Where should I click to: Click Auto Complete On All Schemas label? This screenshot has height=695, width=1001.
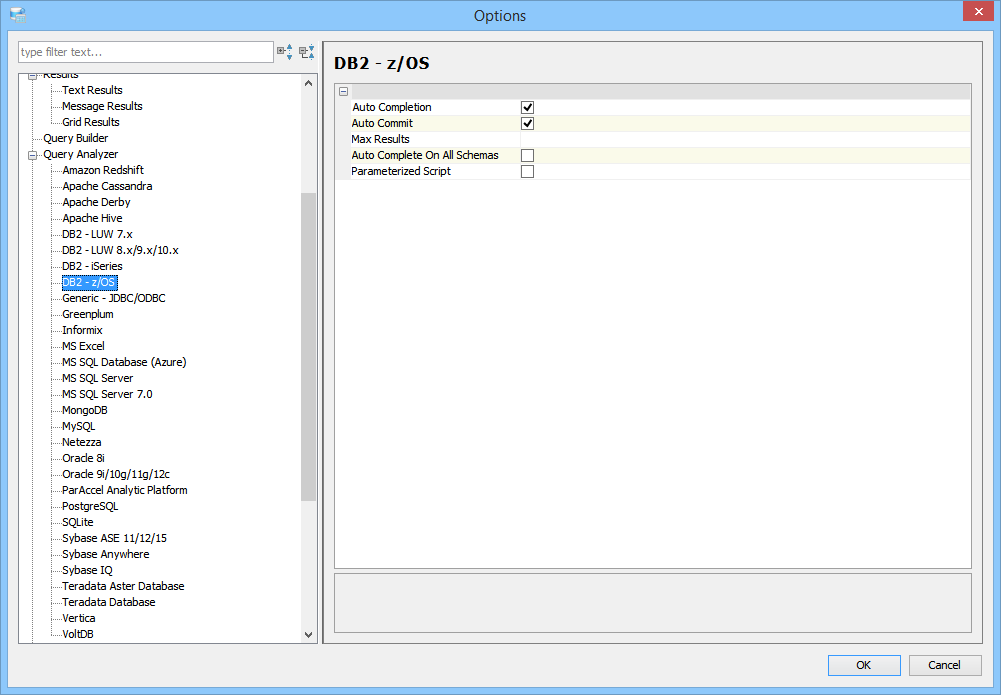[x=425, y=155]
